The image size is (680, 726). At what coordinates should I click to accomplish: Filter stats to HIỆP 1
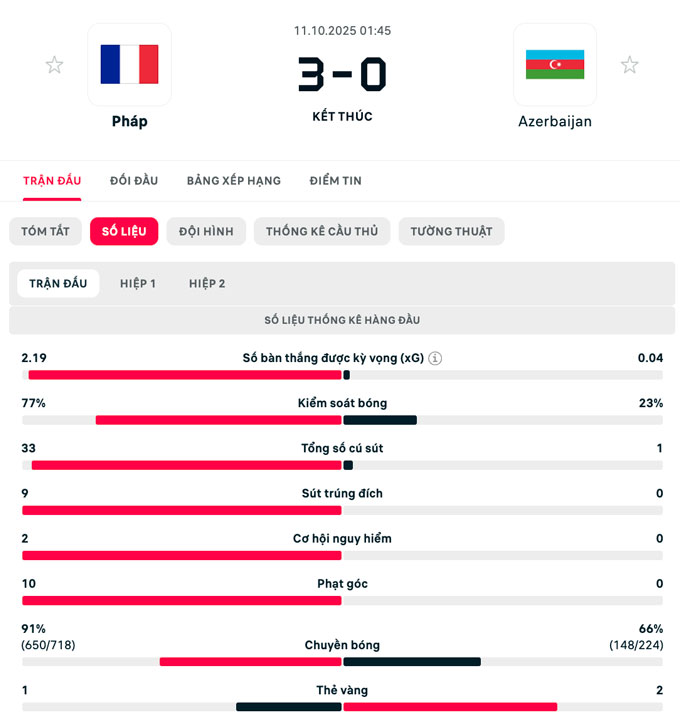point(137,283)
